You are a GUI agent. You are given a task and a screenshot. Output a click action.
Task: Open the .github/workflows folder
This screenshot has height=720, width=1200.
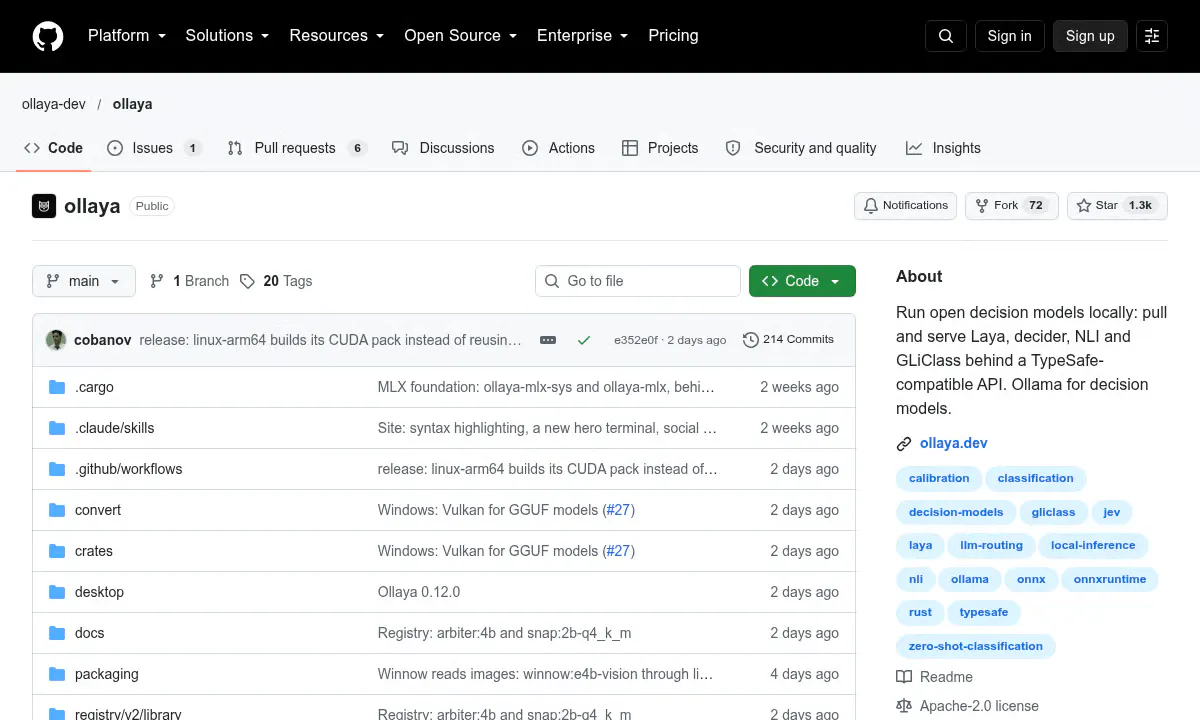[129, 469]
